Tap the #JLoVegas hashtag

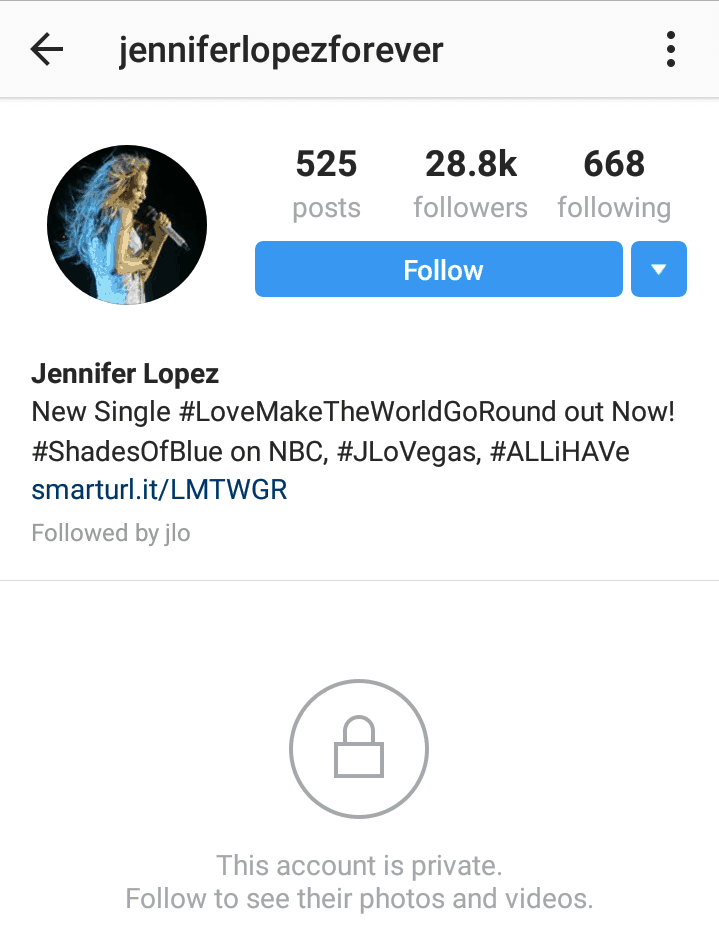409,452
